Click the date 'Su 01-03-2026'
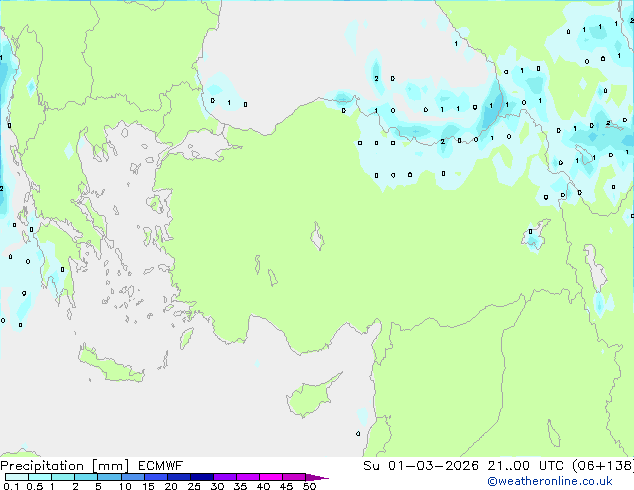634x490 pixels. tap(421, 466)
